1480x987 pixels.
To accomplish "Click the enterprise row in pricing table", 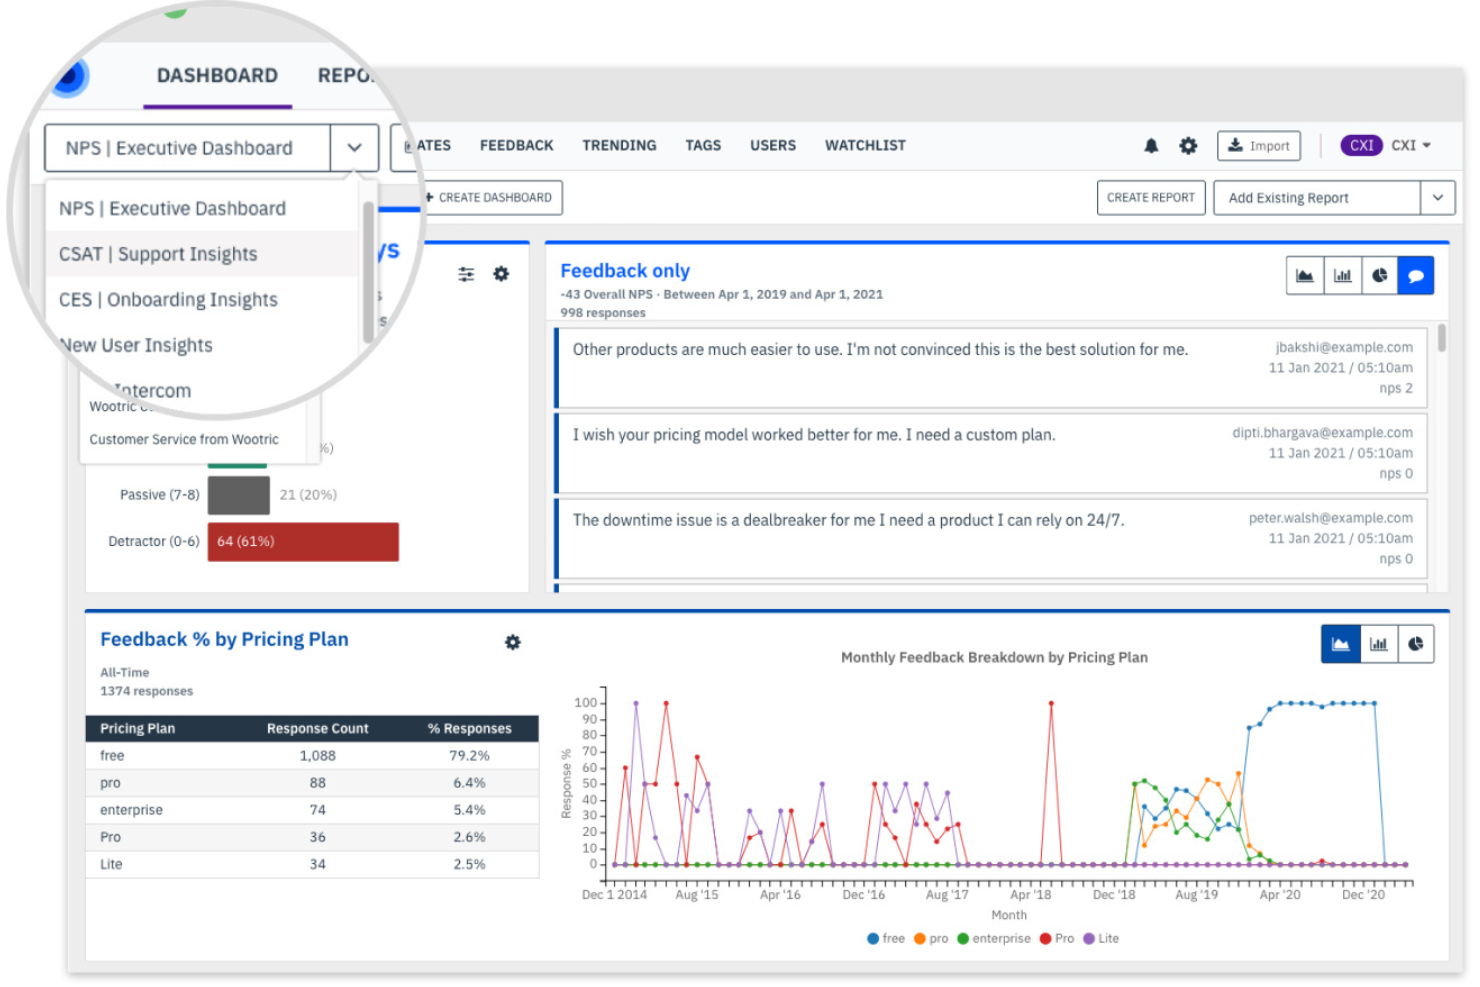I will 312,810.
